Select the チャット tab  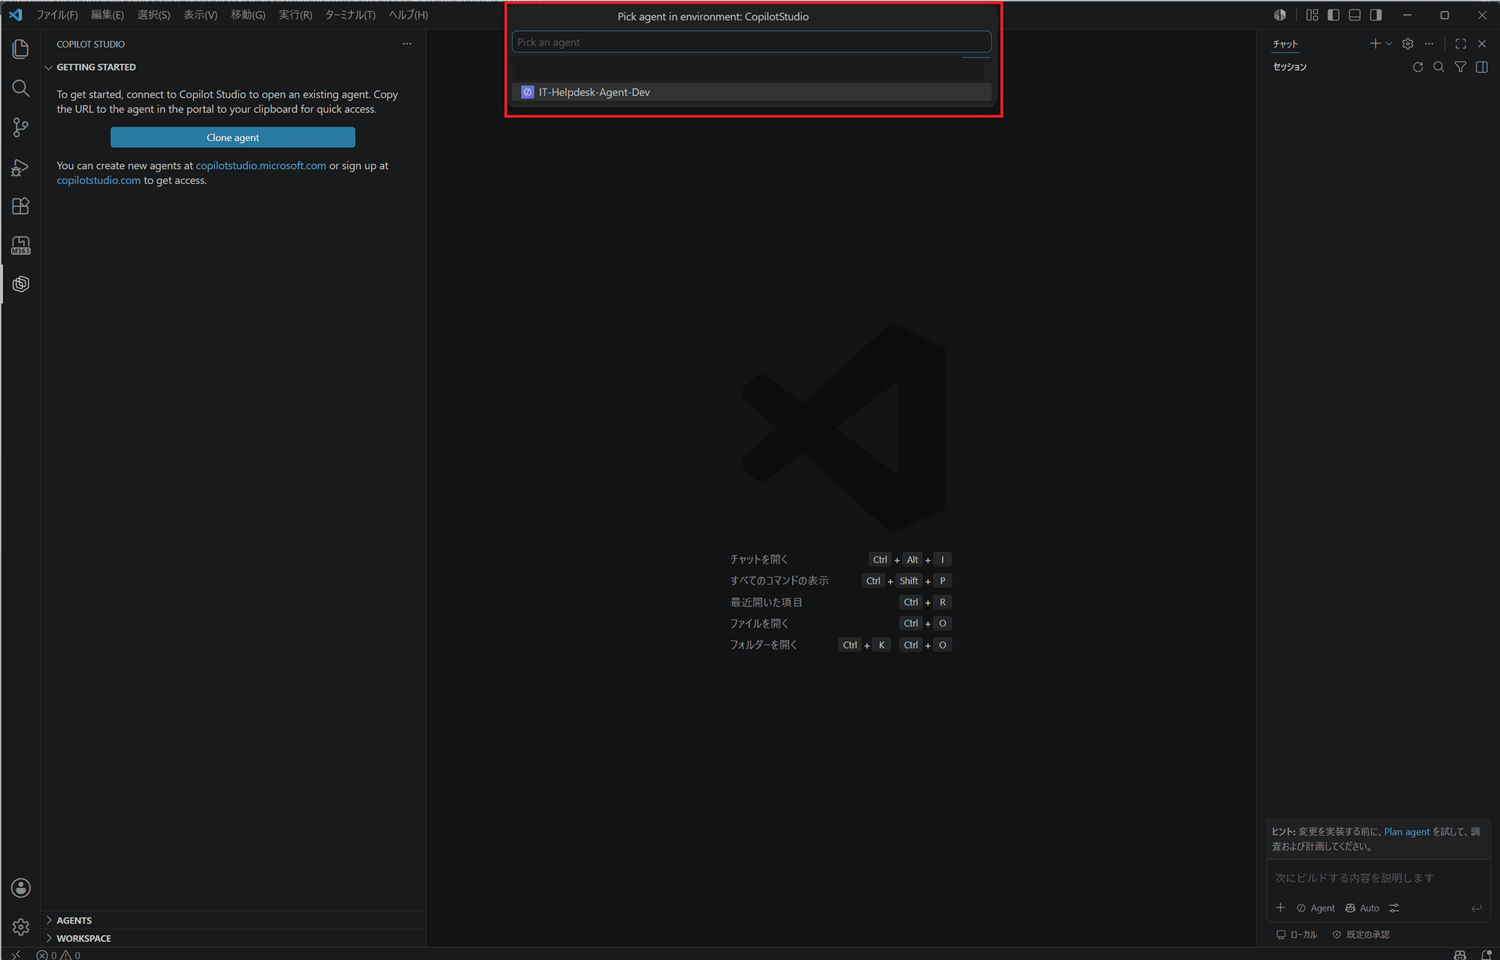coord(1285,44)
